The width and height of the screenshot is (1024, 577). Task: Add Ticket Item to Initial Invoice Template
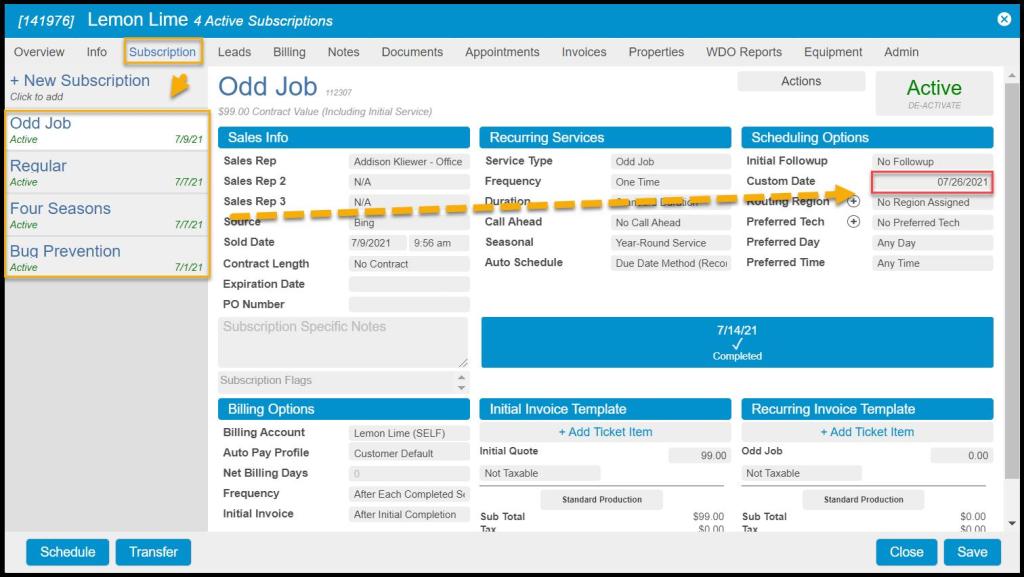point(609,432)
